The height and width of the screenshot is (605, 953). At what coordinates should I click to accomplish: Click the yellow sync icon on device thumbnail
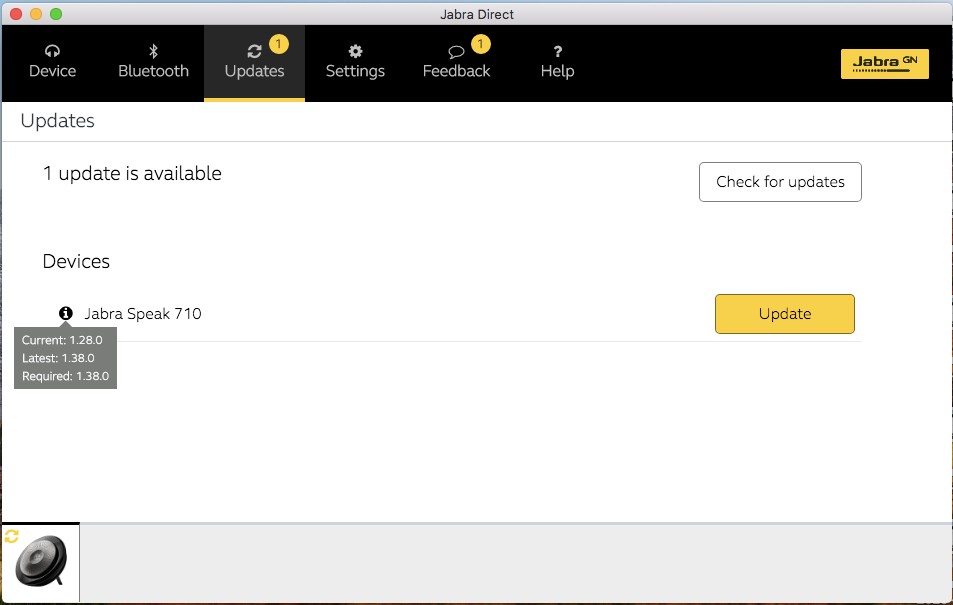[x=12, y=536]
